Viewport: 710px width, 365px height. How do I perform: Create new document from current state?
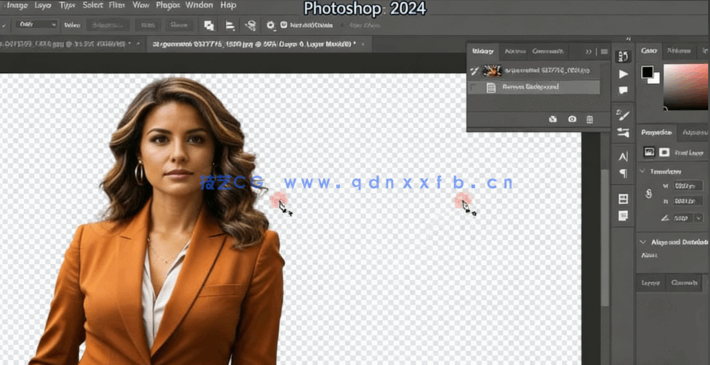click(553, 119)
